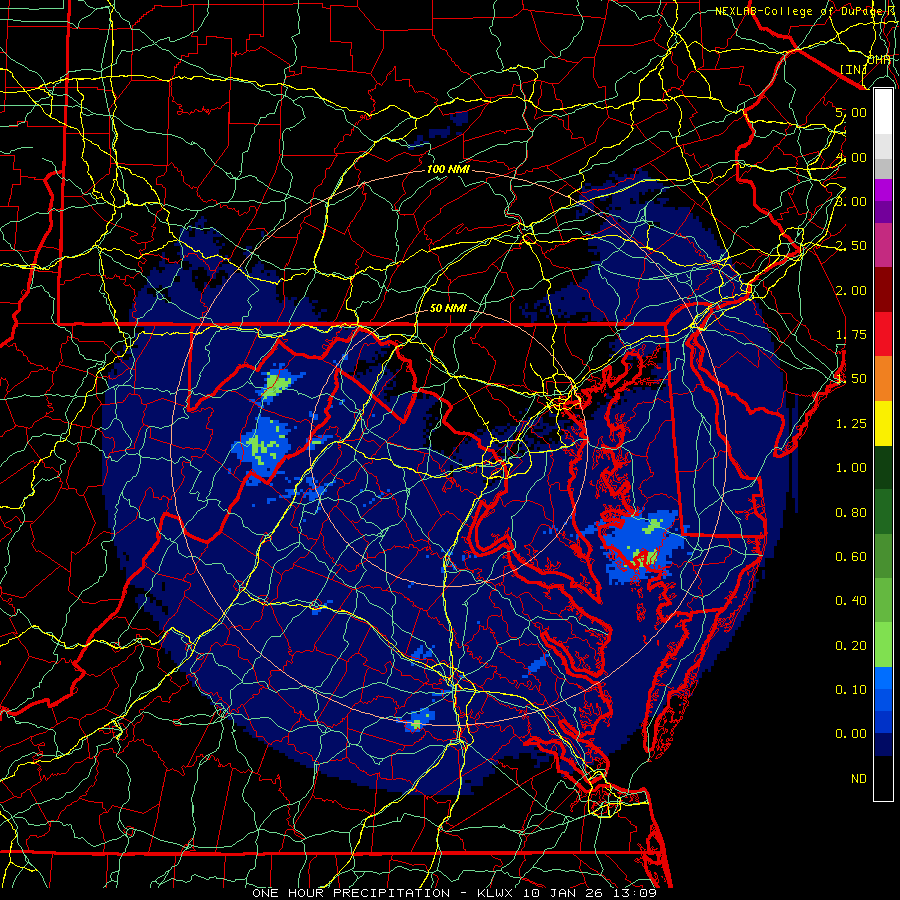Click the "100 NMI" range ring label

pyautogui.click(x=448, y=169)
